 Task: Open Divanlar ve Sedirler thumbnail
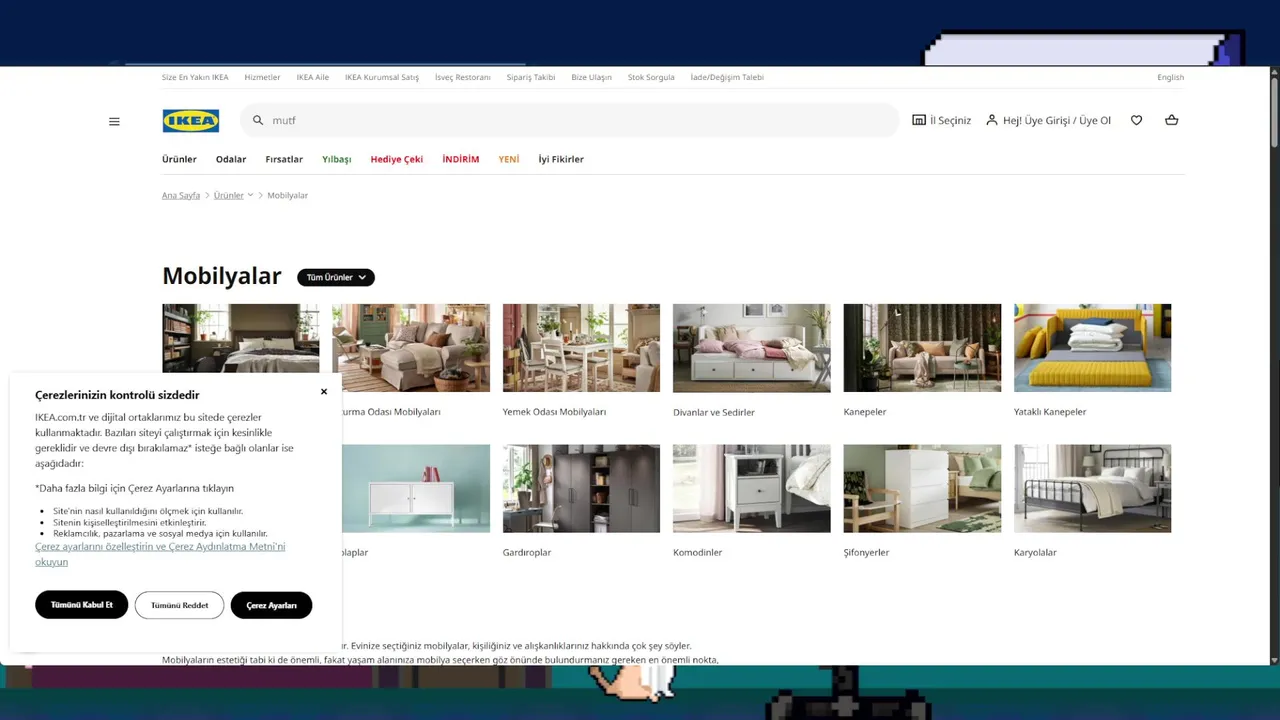pyautogui.click(x=752, y=348)
